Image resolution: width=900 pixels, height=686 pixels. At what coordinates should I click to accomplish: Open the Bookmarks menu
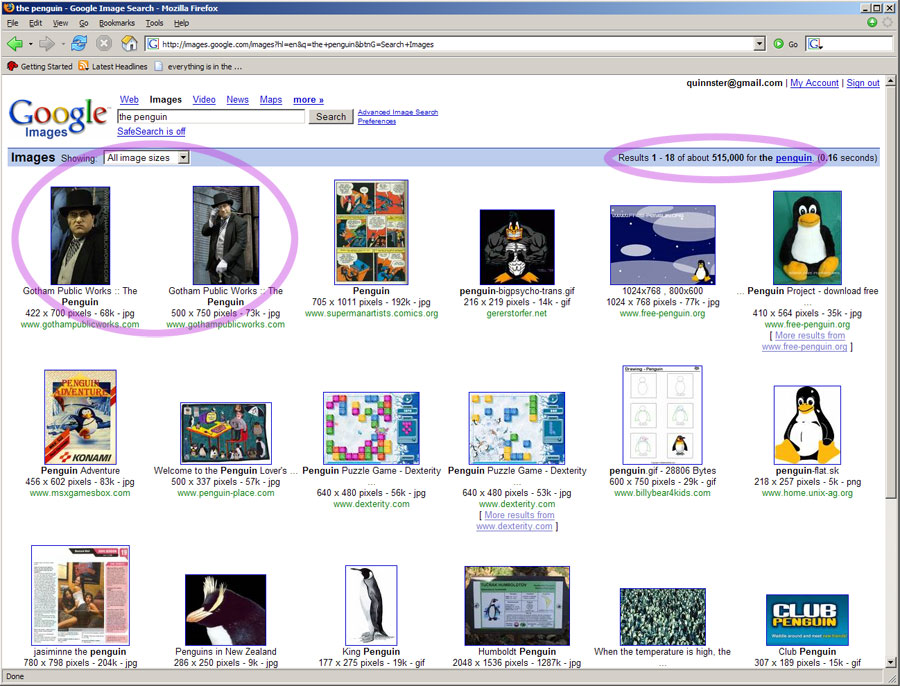point(117,23)
